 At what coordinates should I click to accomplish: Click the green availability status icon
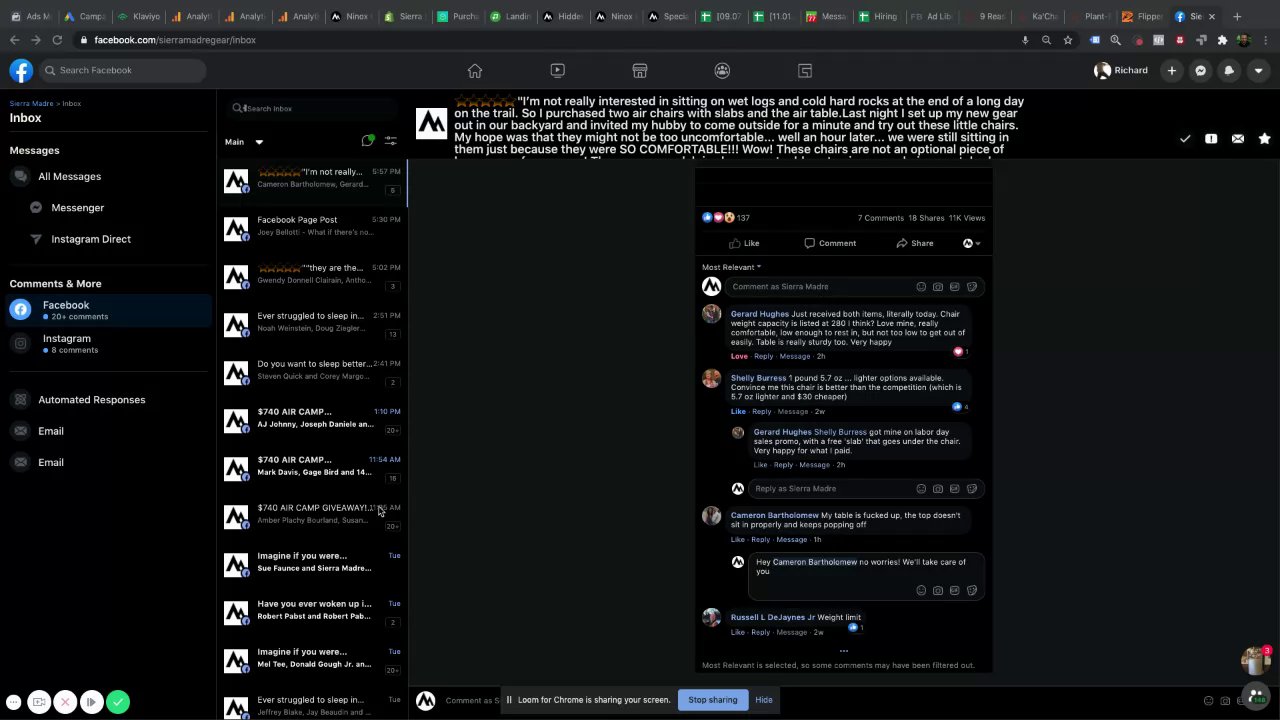pyautogui.click(x=368, y=141)
